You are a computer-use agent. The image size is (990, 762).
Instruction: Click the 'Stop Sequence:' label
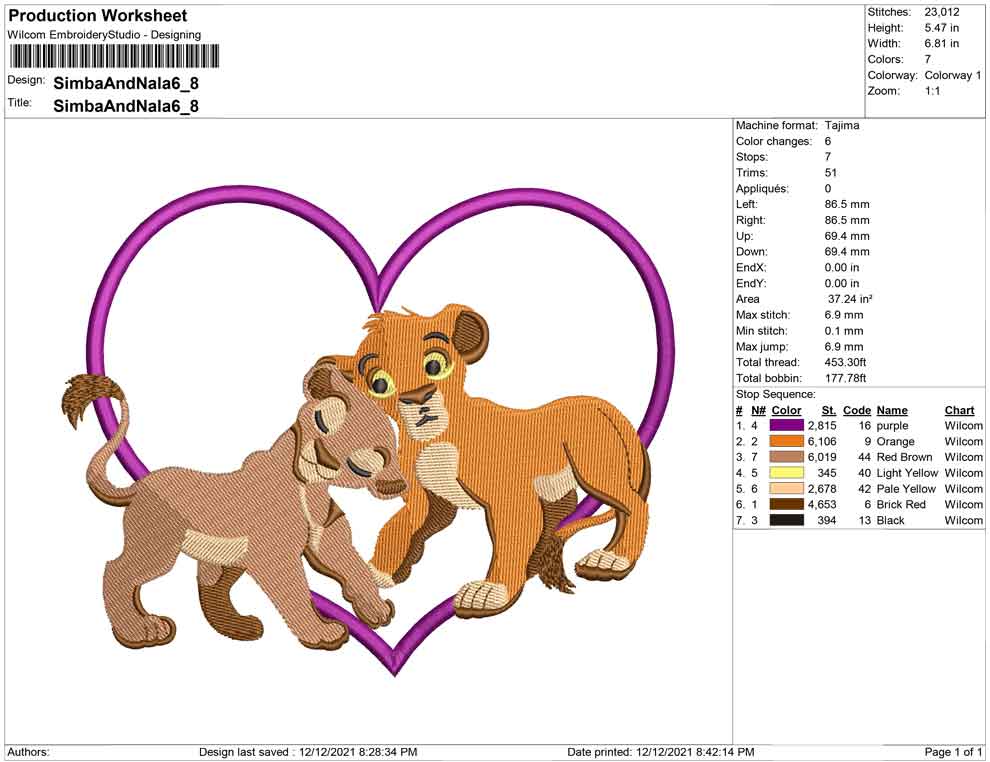(x=775, y=394)
